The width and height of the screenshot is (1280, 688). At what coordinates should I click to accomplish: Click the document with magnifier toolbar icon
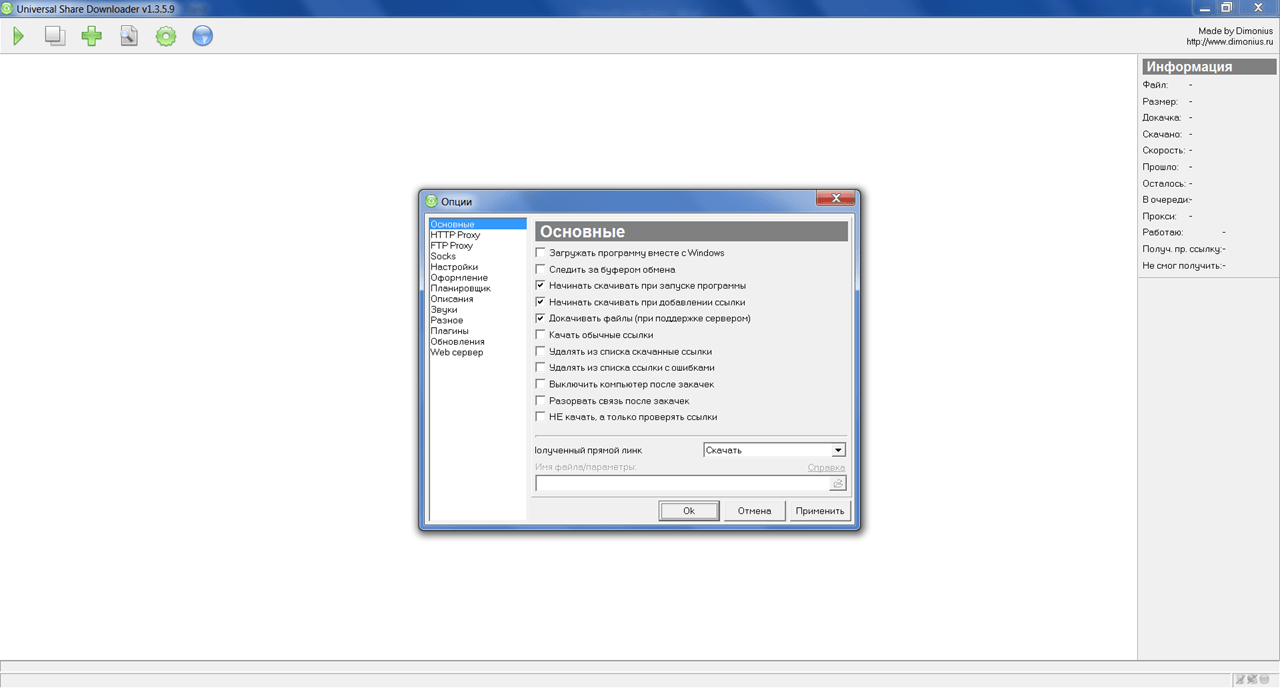coord(129,37)
